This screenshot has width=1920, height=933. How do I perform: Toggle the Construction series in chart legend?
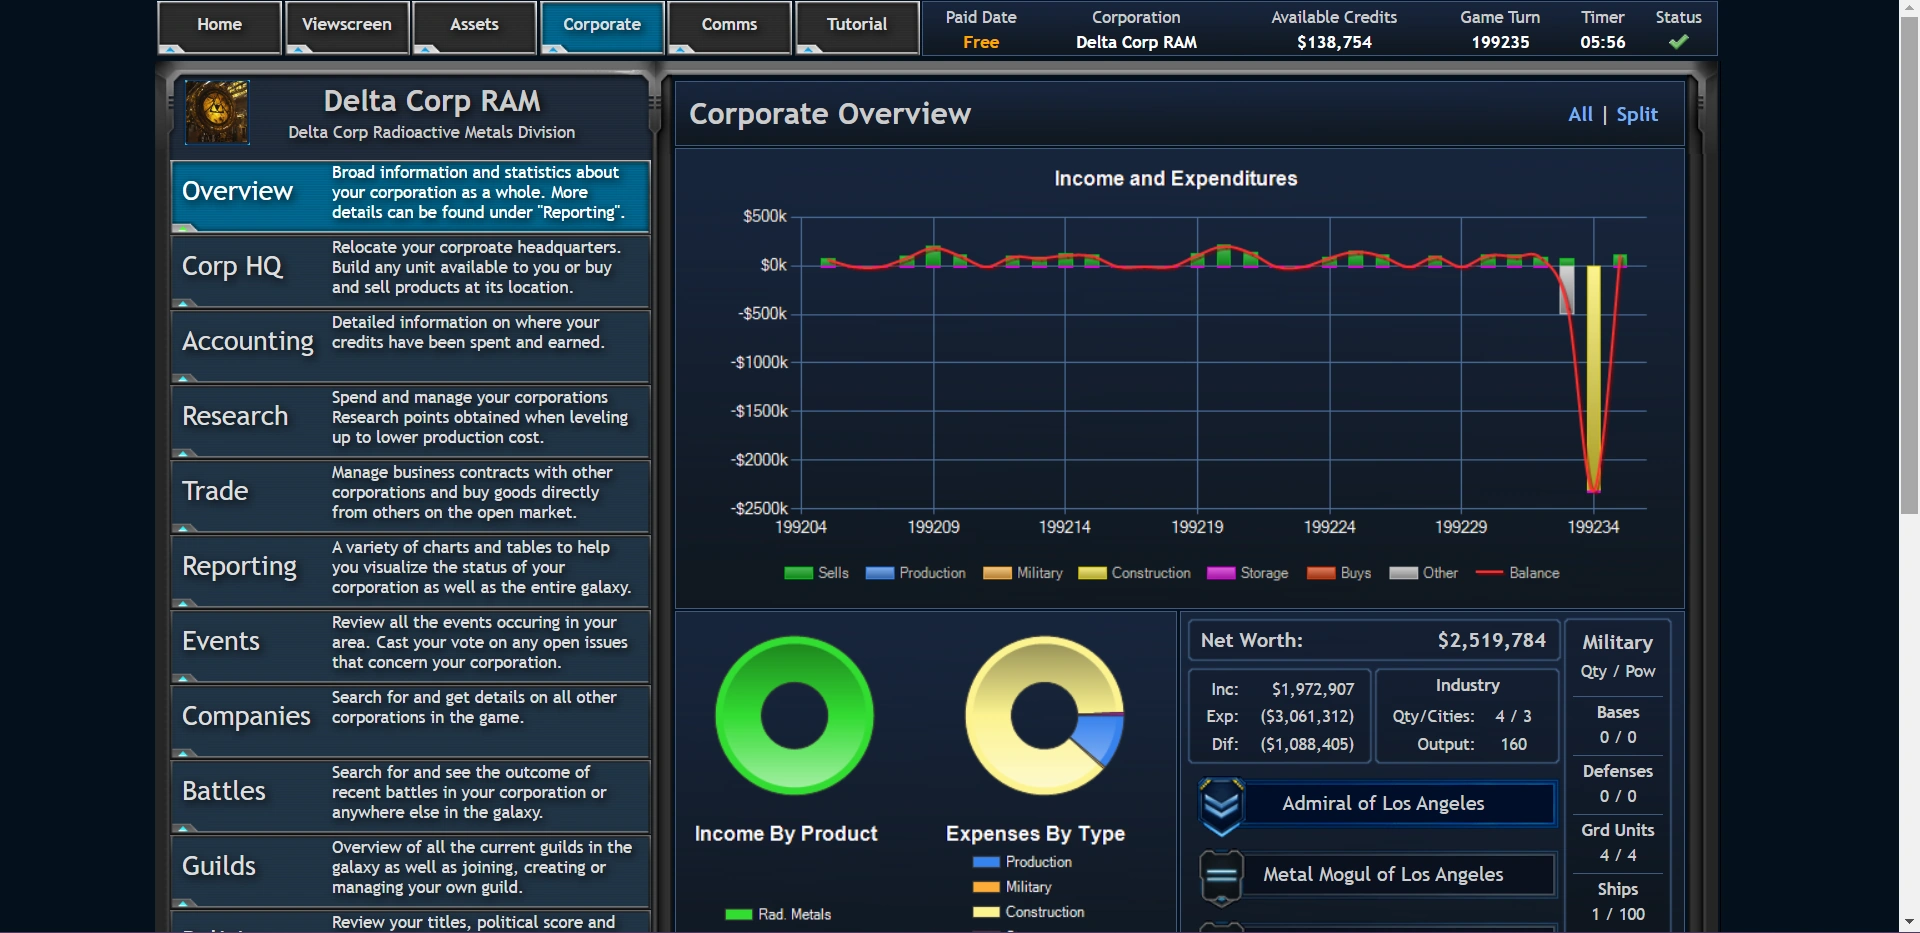tap(1134, 573)
